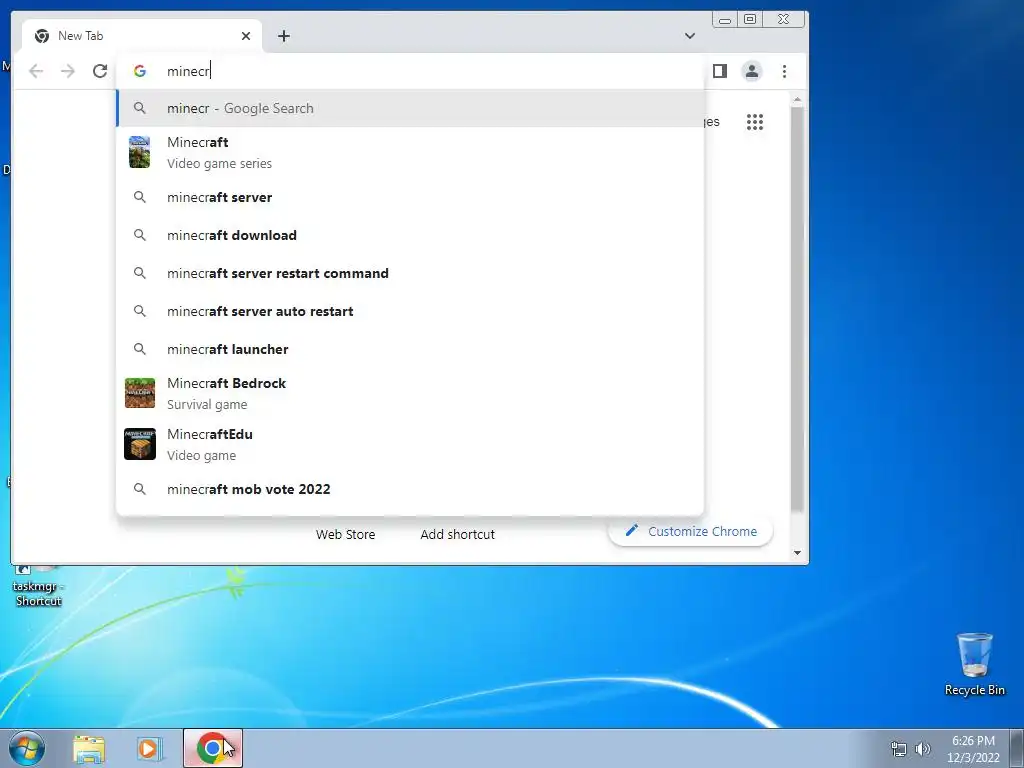
Task: Go back with the back arrow
Action: [x=36, y=71]
